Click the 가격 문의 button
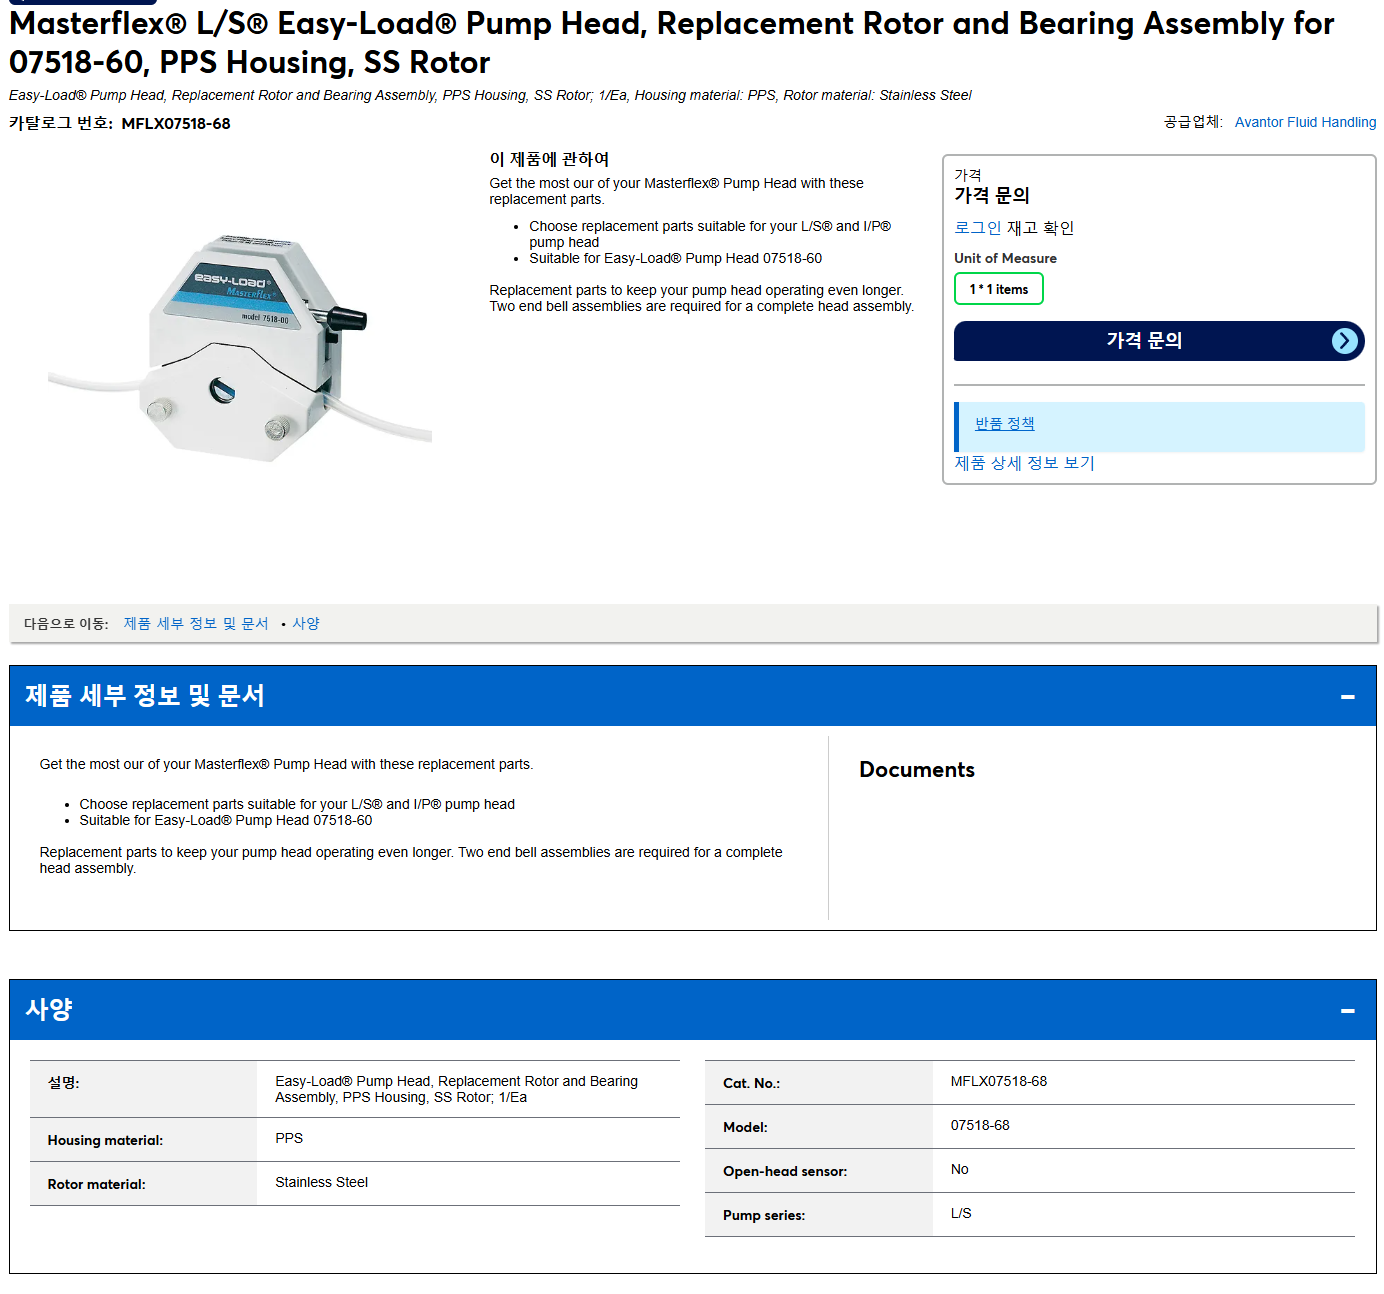This screenshot has width=1384, height=1294. (1159, 341)
